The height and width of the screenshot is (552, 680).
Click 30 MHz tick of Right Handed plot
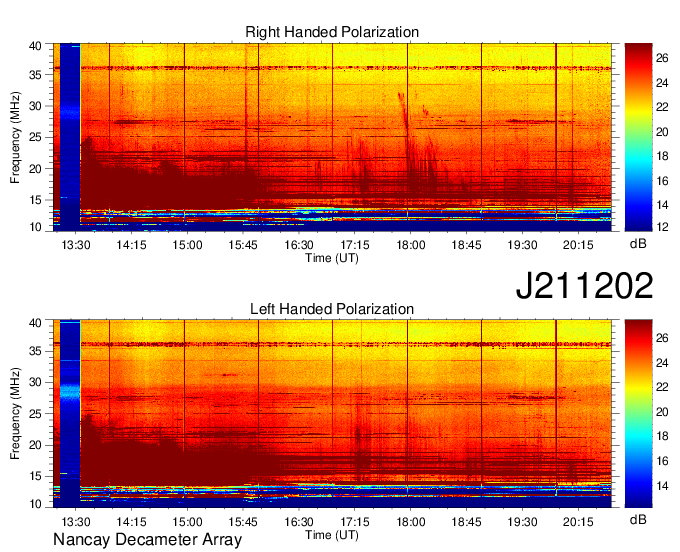[35, 106]
